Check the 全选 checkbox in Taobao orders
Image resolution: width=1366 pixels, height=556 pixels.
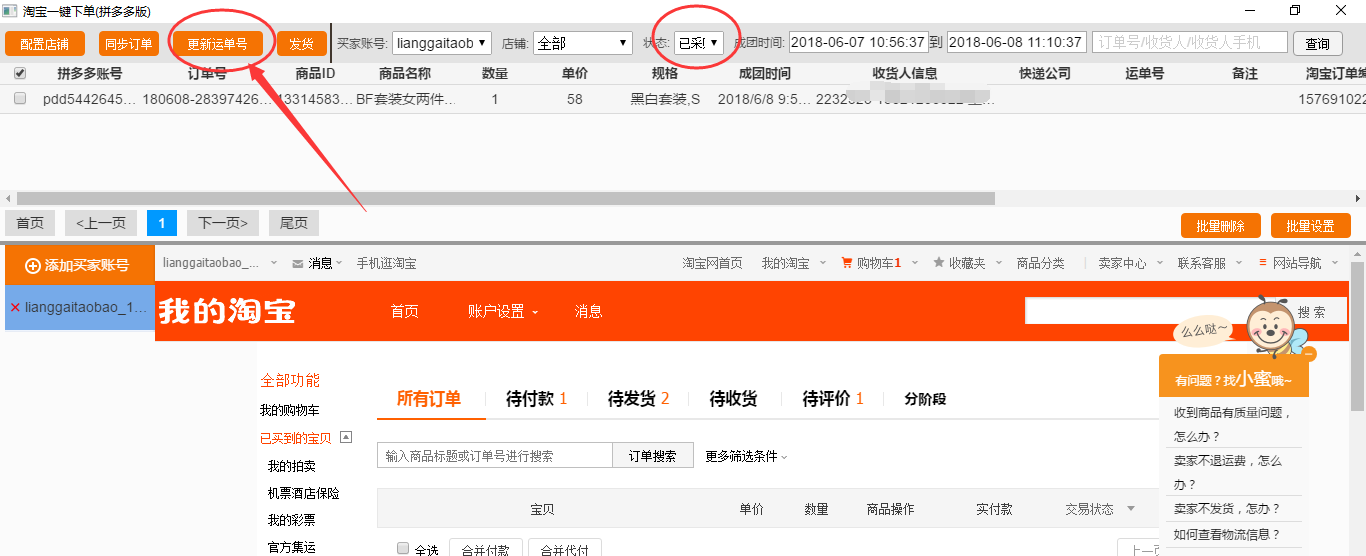(403, 548)
